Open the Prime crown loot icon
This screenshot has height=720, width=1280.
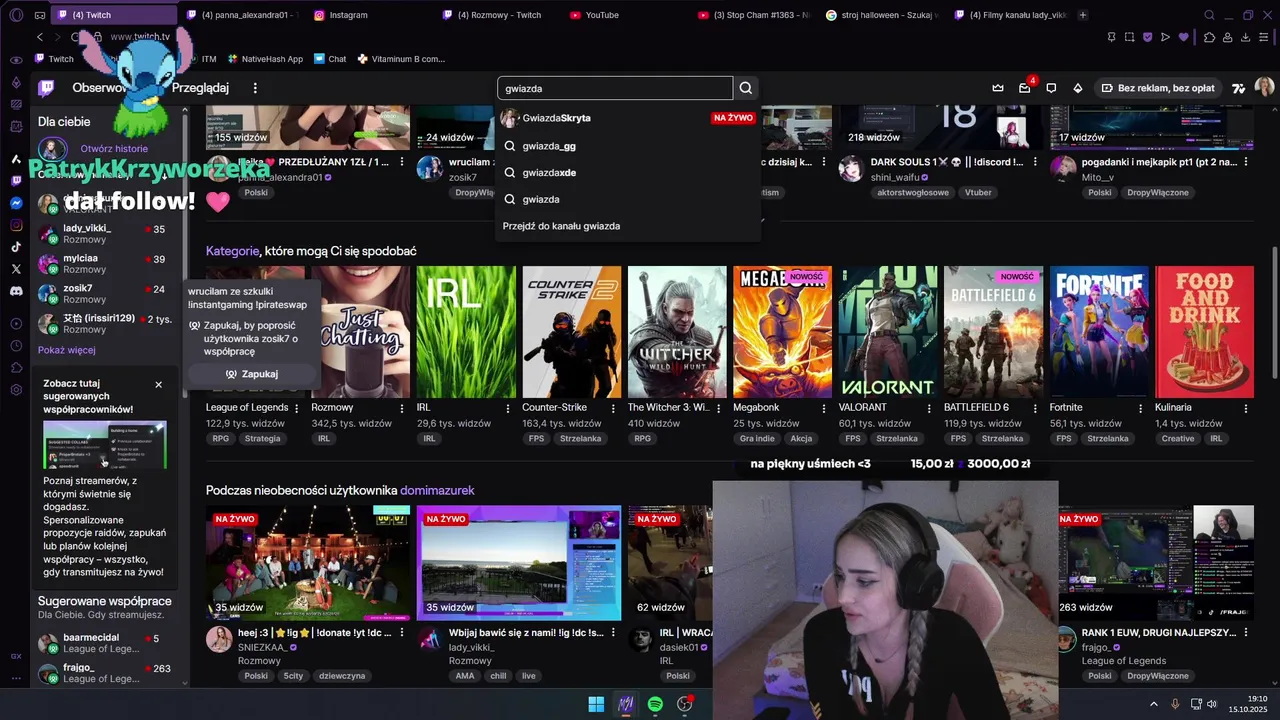(x=998, y=88)
